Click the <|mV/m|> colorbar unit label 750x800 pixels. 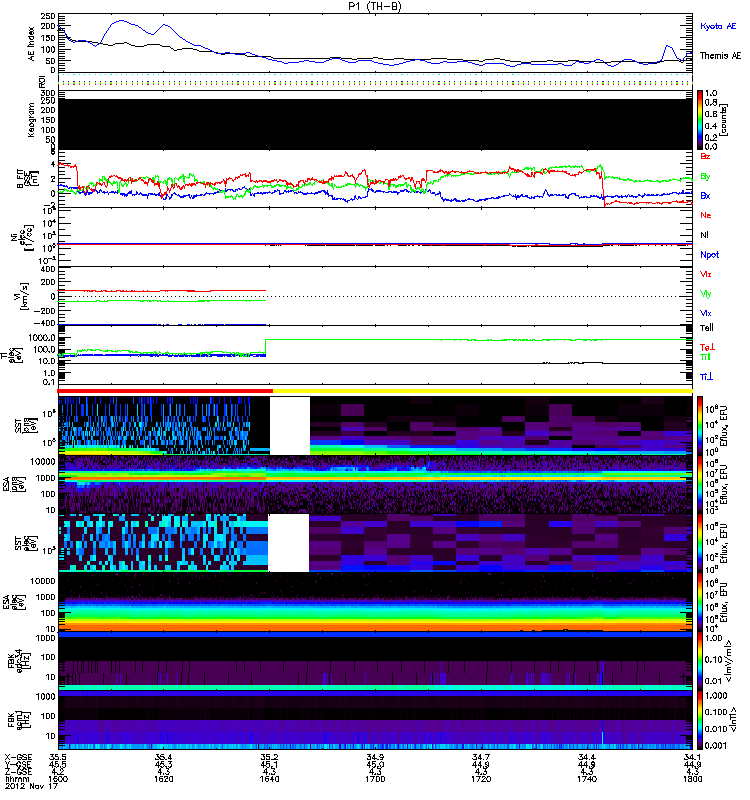coord(731,662)
